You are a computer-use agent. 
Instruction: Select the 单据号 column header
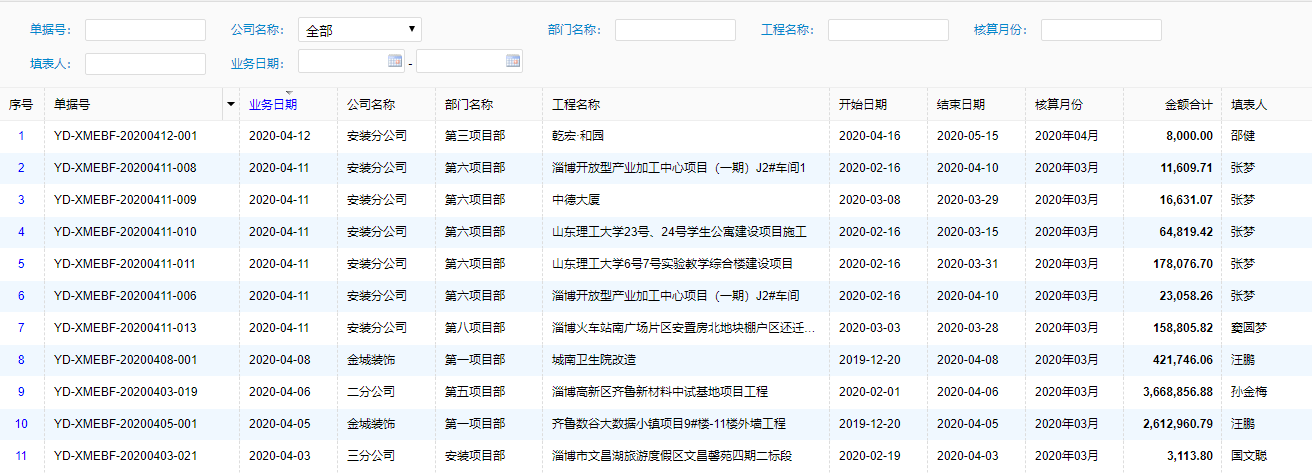pyautogui.click(x=72, y=104)
